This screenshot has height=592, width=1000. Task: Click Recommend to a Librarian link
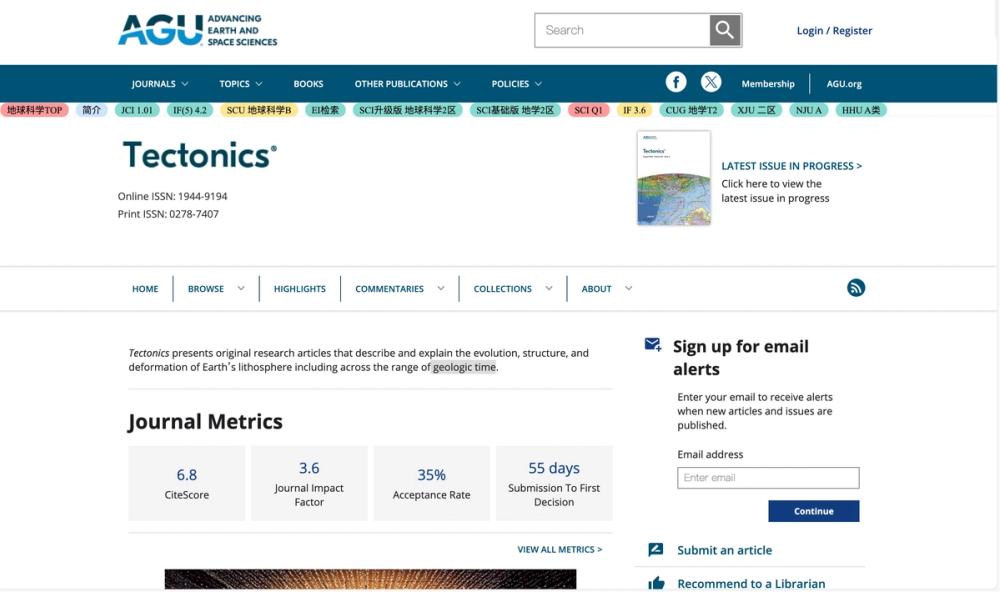(751, 583)
